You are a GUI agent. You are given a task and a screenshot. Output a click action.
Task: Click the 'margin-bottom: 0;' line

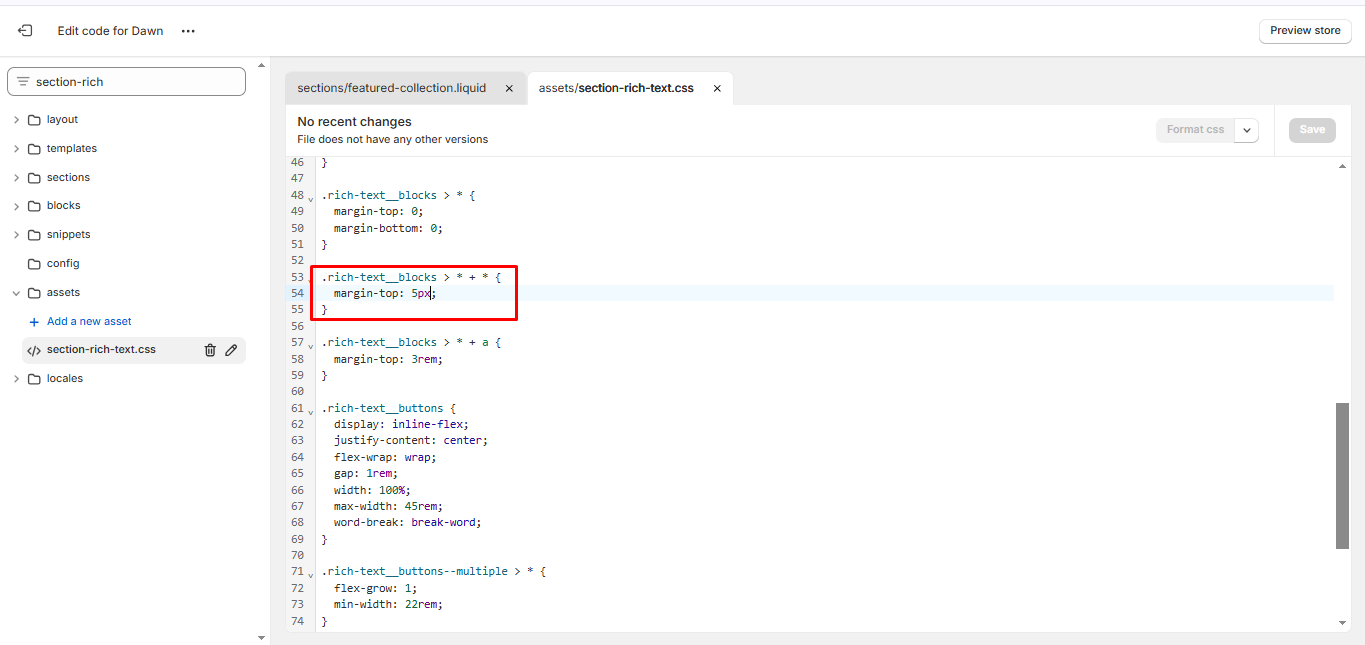(388, 228)
